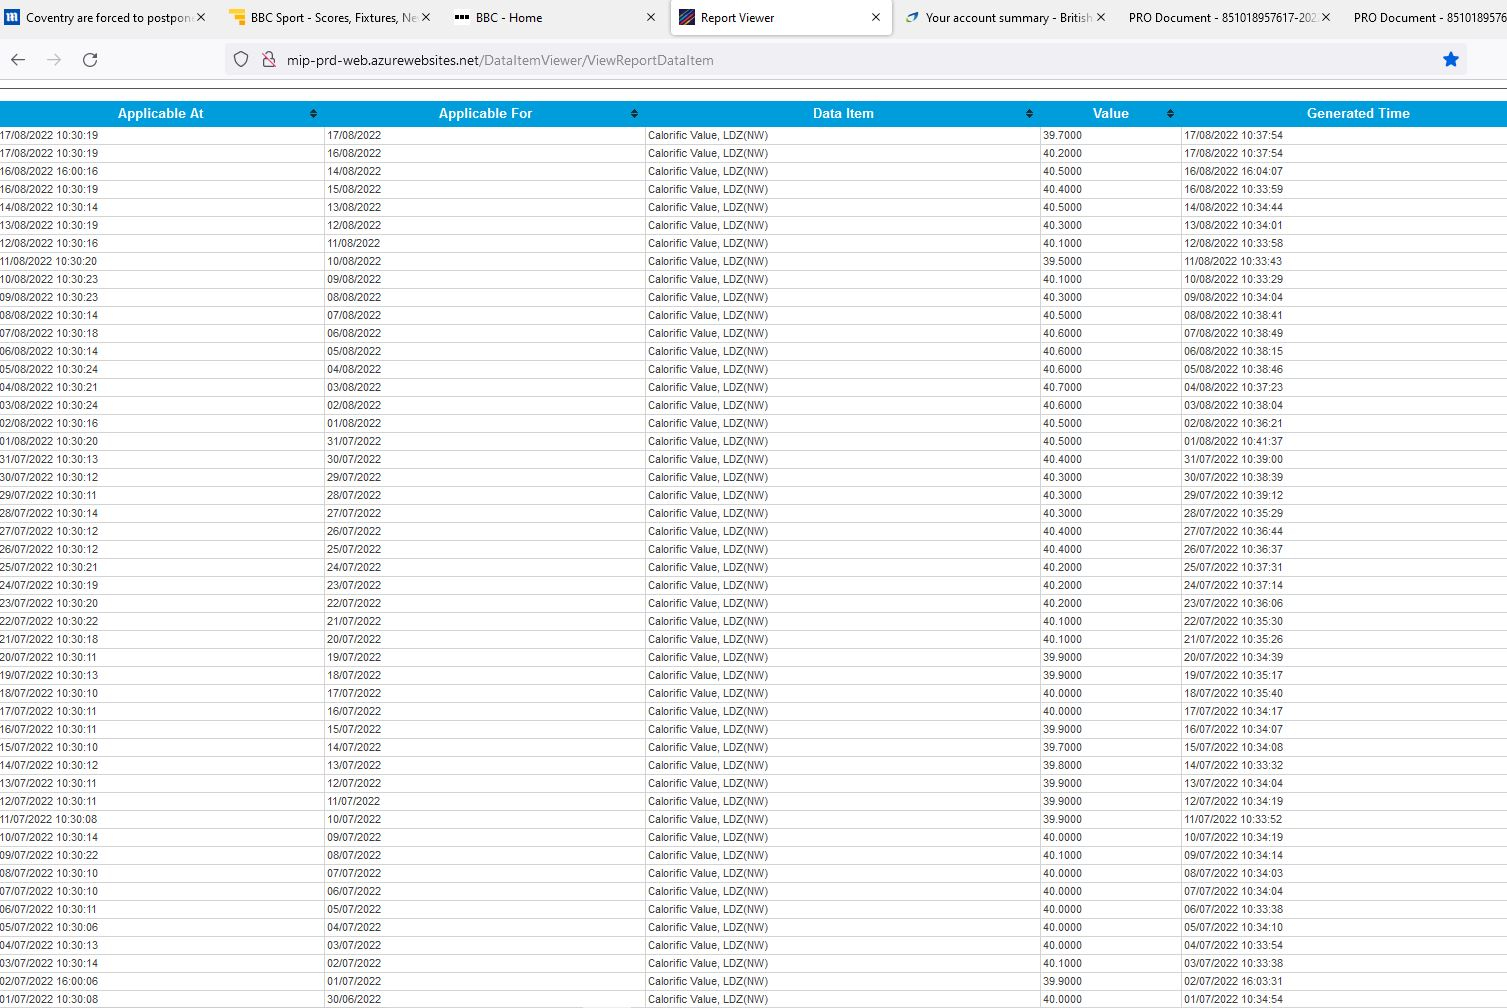This screenshot has width=1507, height=1008.
Task: Sort by Value column arrows
Action: point(1170,114)
